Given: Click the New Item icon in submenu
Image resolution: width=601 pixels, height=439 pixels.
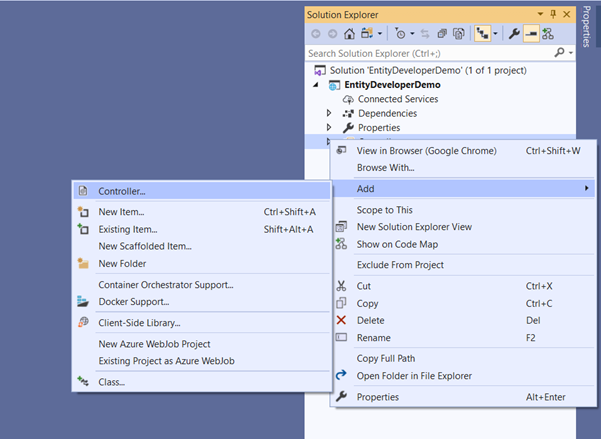Looking at the screenshot, I should point(83,212).
